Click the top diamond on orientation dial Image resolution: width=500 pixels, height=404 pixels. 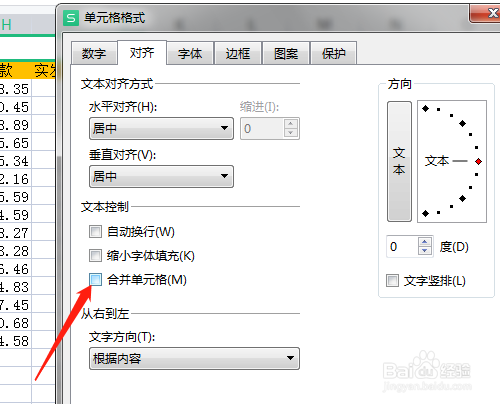click(x=425, y=108)
